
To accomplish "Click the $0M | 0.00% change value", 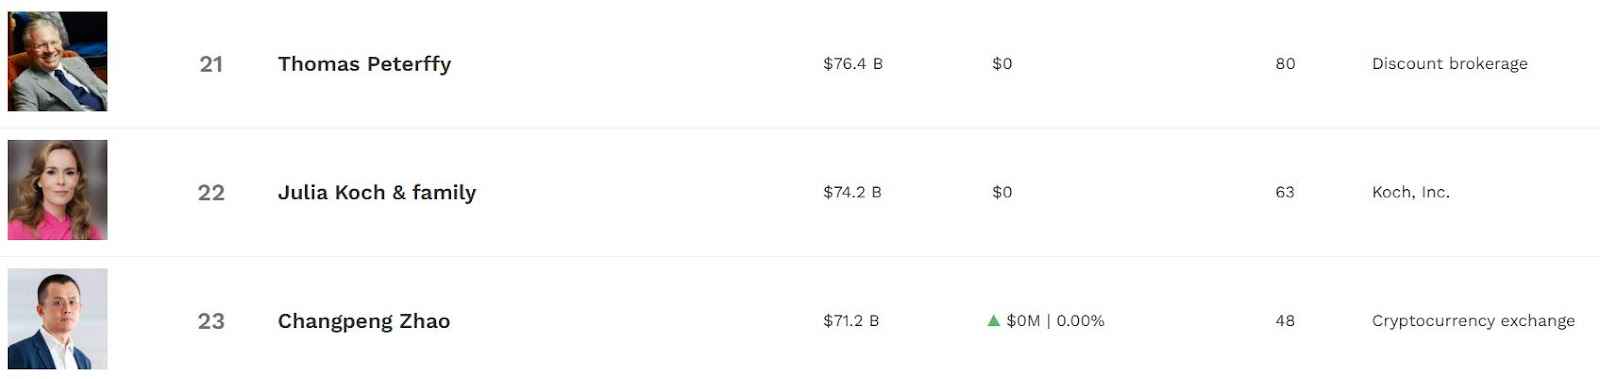I will (1055, 321).
